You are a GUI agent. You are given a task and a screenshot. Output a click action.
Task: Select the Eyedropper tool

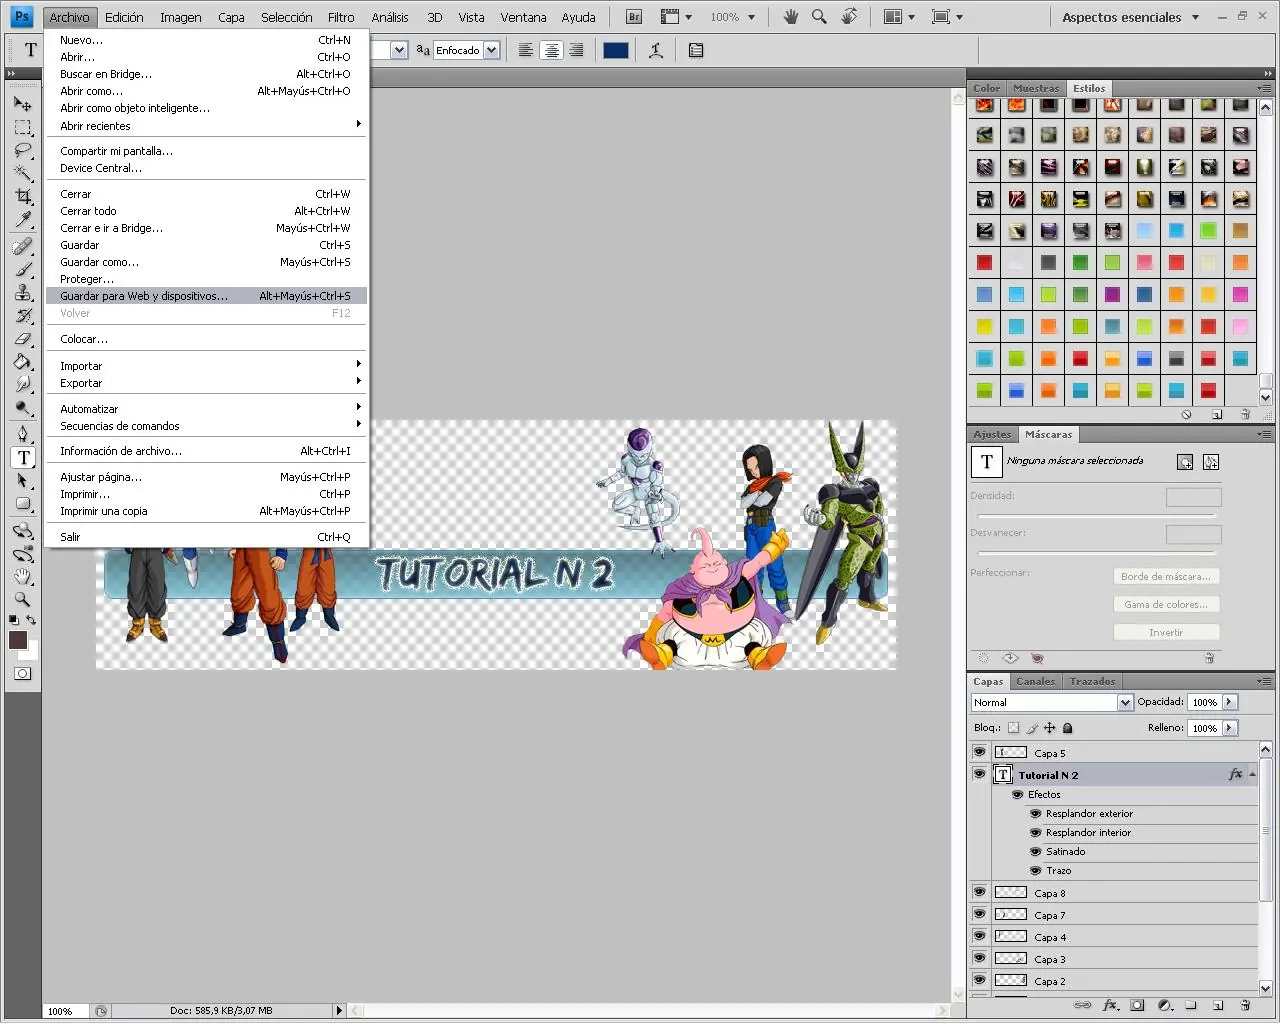(23, 219)
